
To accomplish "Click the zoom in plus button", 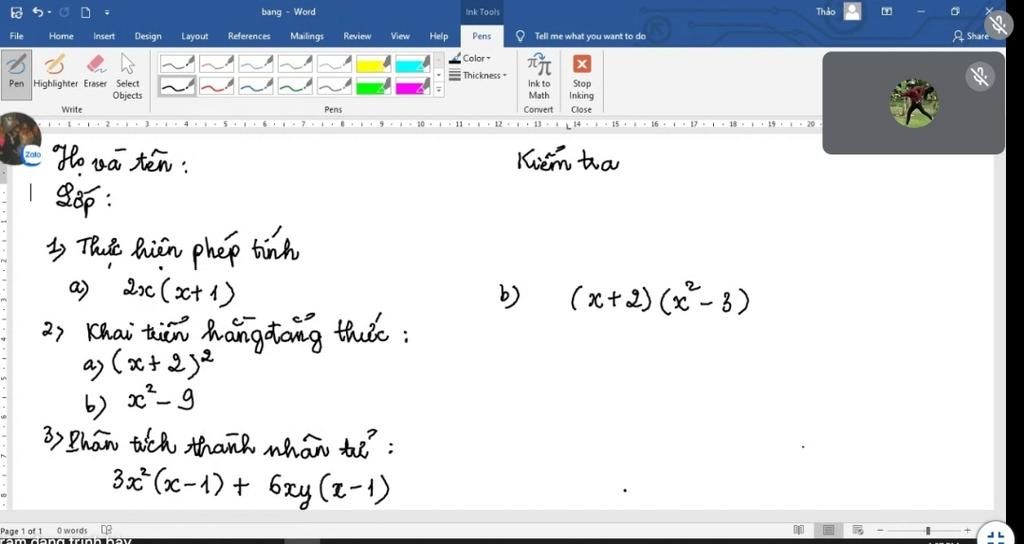I will click(x=968, y=530).
